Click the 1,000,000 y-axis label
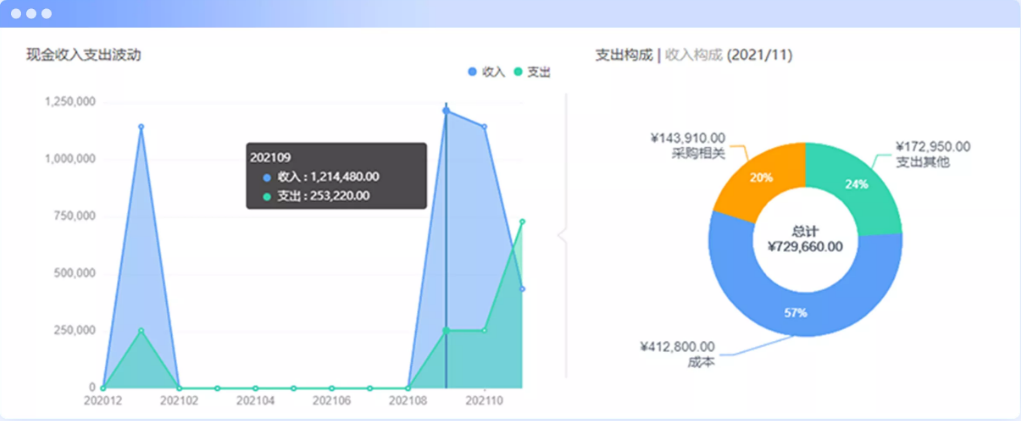The image size is (1021, 421). click(70, 159)
